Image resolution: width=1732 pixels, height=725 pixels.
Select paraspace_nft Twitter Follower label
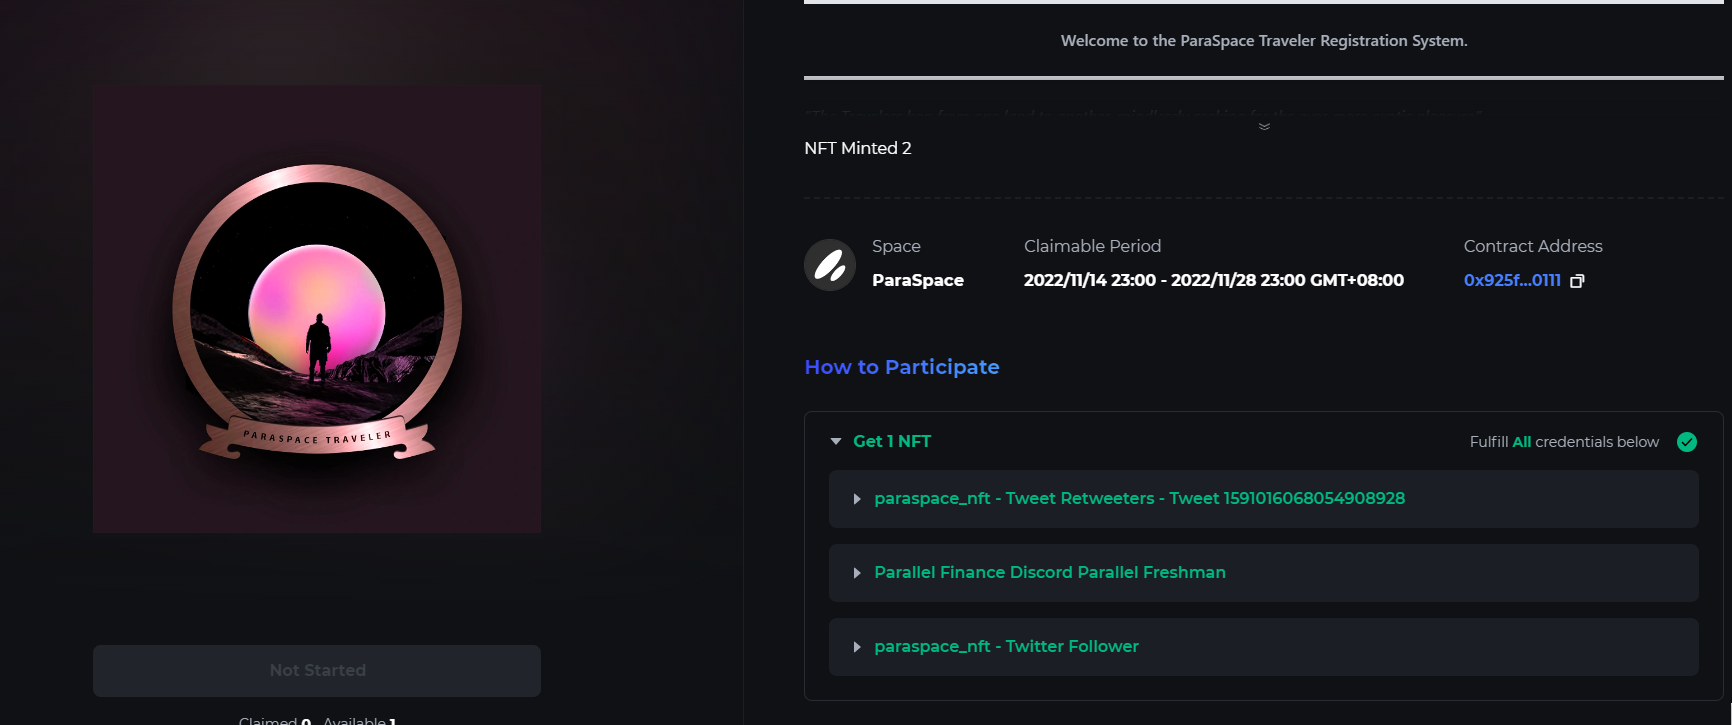[1006, 647]
